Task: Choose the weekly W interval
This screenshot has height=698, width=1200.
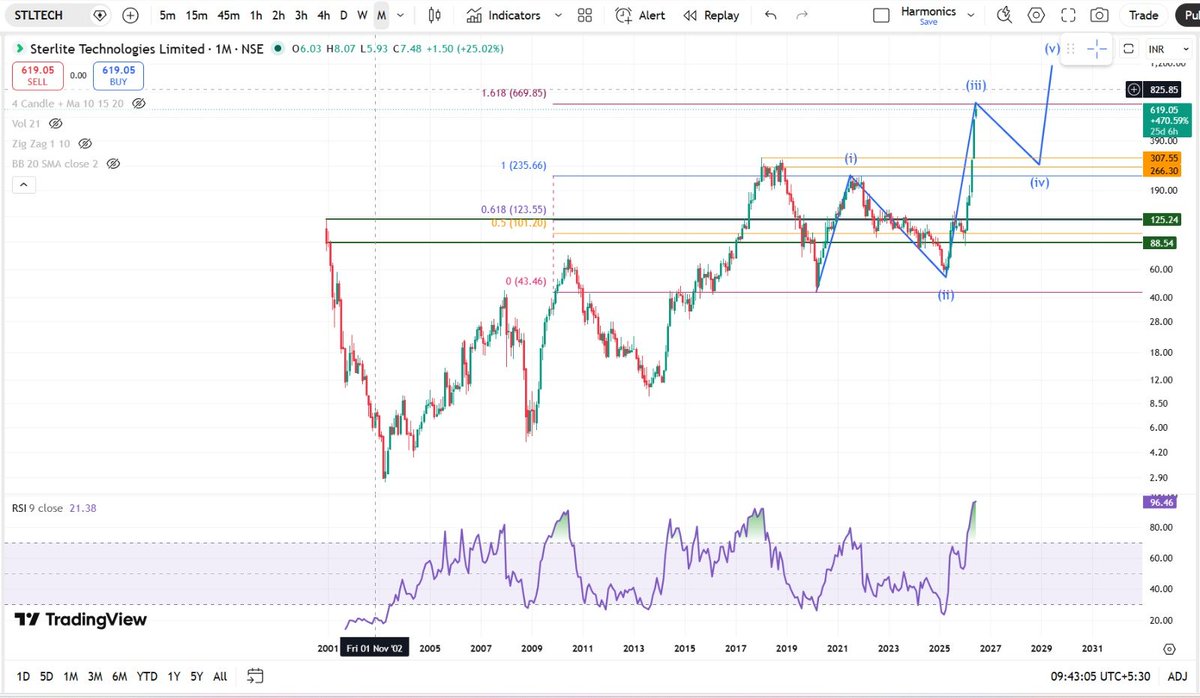Action: pyautogui.click(x=362, y=15)
